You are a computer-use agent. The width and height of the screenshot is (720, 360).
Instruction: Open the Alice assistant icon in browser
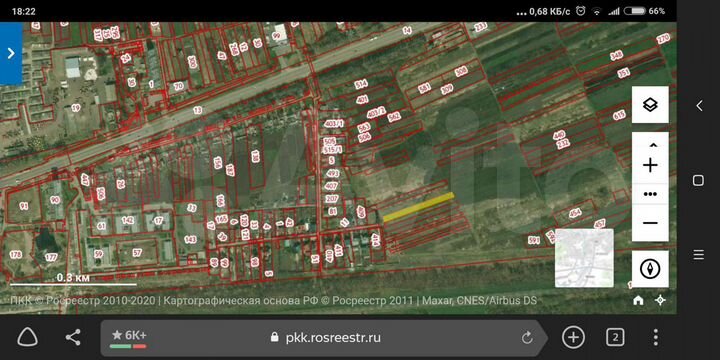[x=28, y=338]
